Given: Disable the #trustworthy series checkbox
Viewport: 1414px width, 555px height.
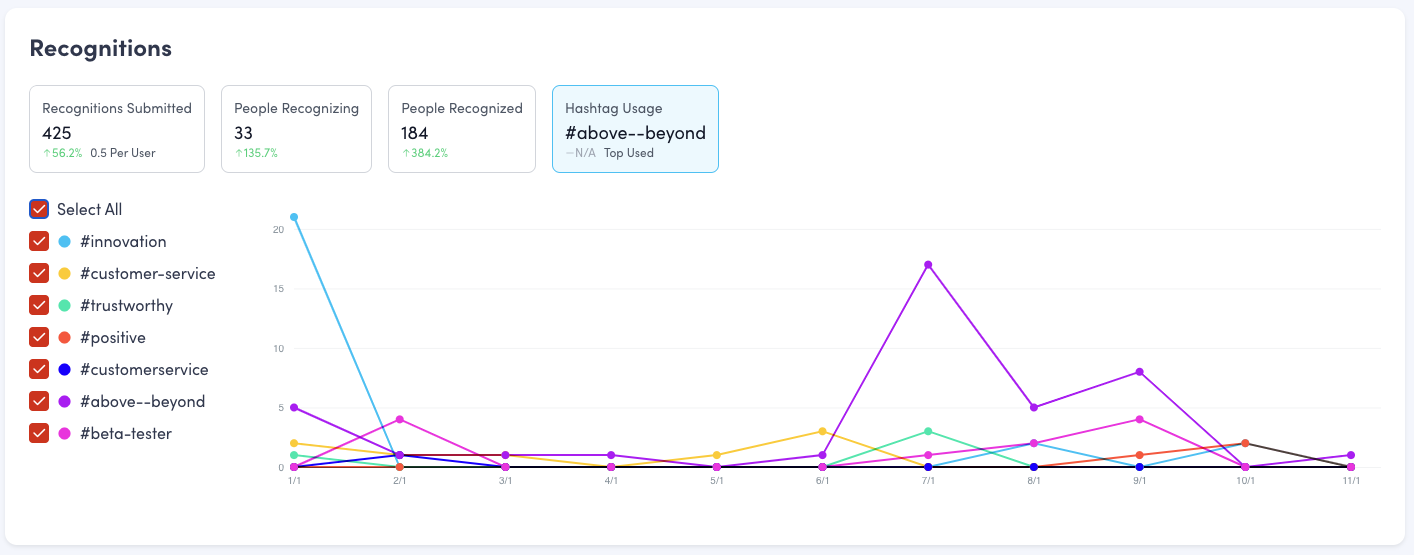Looking at the screenshot, I should tap(39, 305).
